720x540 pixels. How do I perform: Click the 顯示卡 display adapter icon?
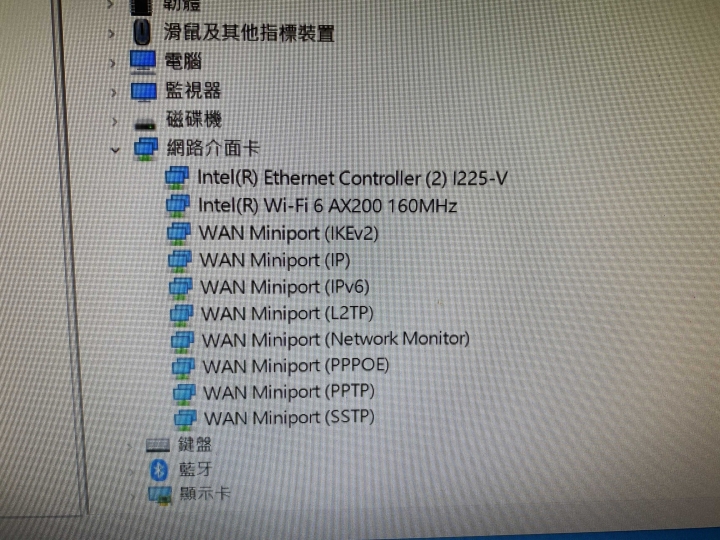point(160,496)
